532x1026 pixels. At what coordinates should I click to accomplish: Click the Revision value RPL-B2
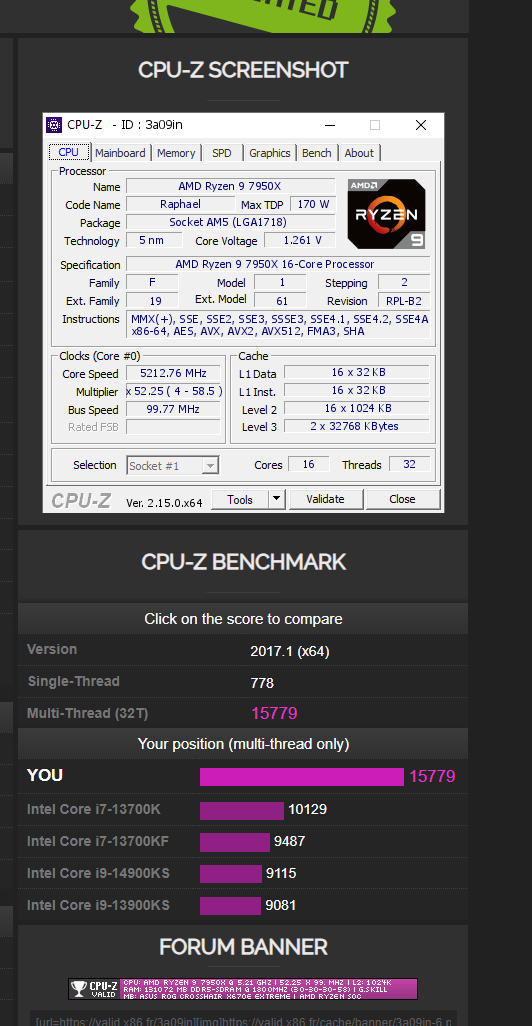(404, 301)
